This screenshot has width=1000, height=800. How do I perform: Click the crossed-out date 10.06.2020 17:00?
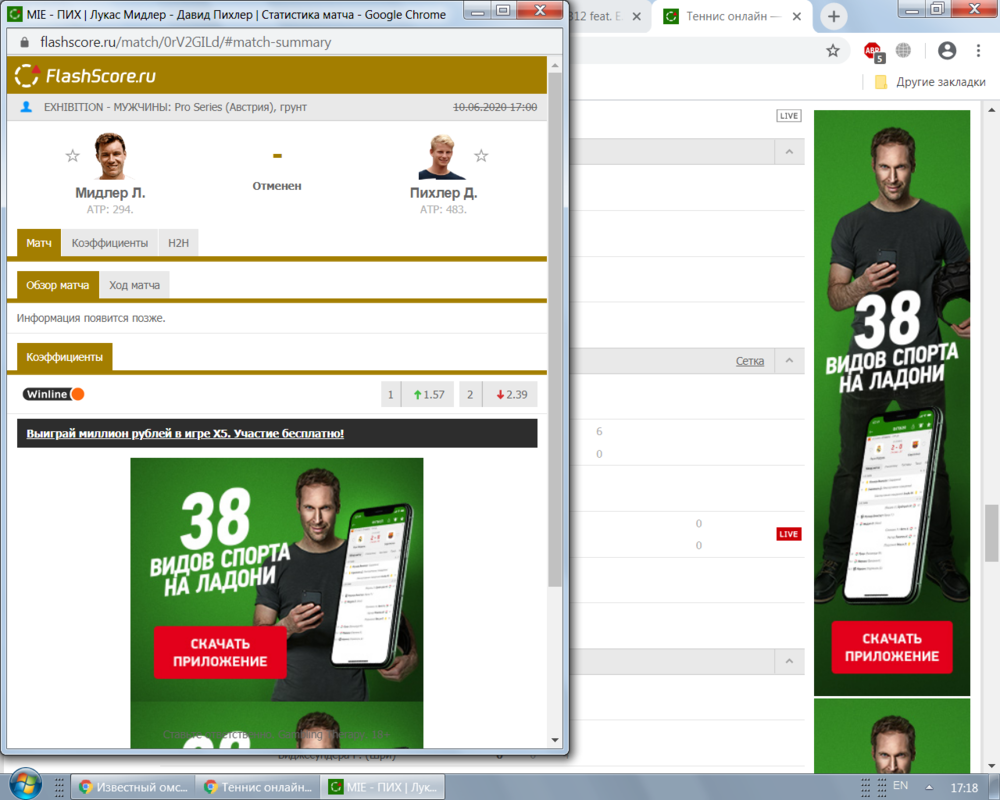click(495, 107)
